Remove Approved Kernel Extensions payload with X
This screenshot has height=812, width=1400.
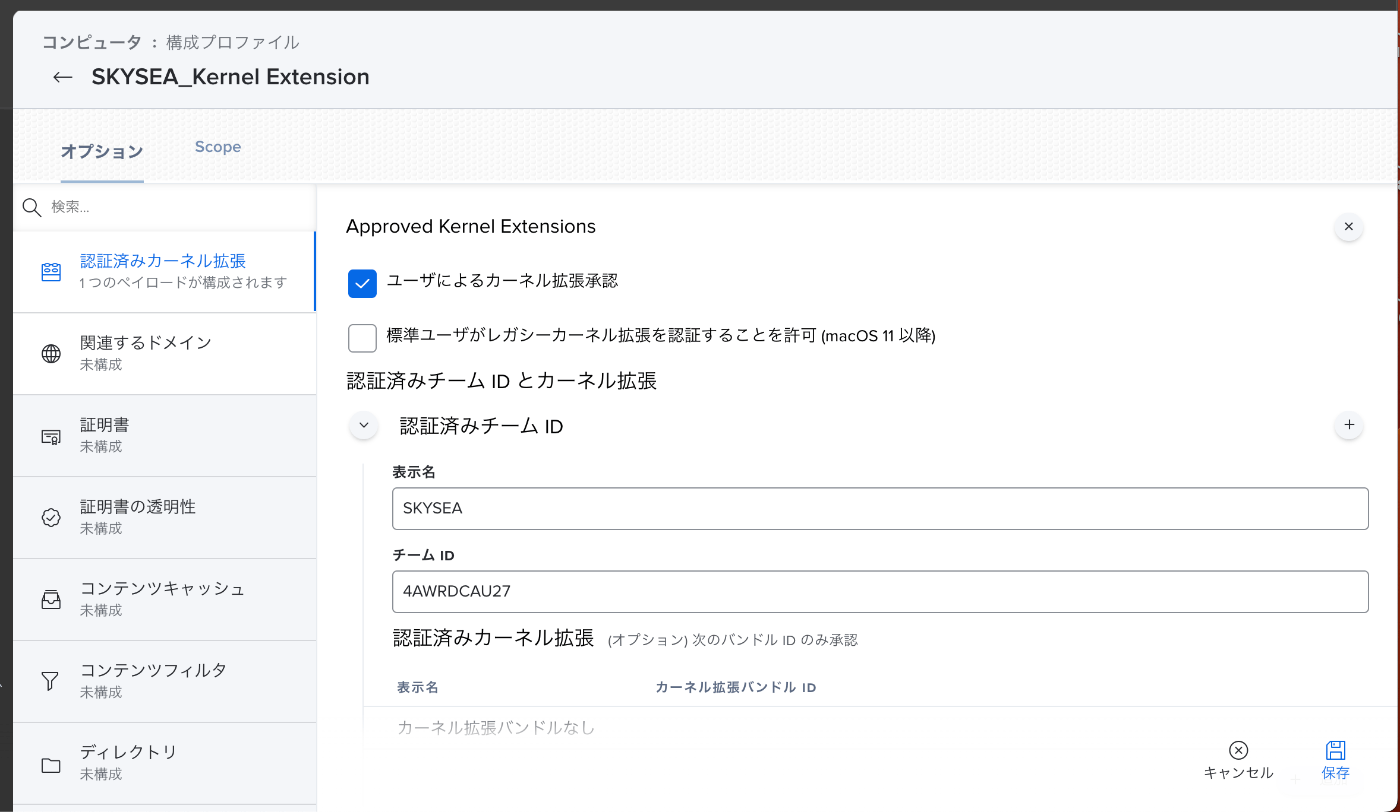pos(1348,227)
